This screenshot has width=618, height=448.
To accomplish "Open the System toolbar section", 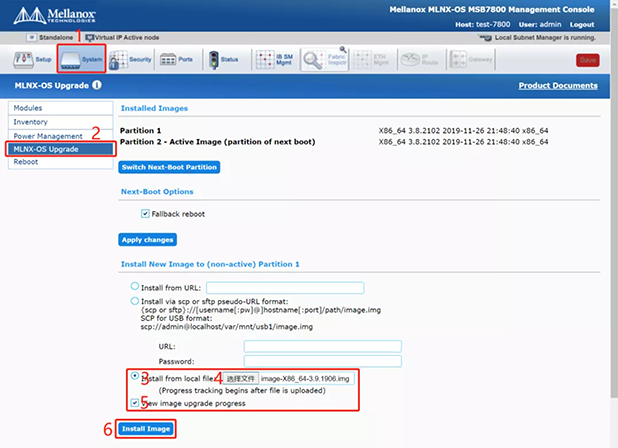I will (x=82, y=59).
